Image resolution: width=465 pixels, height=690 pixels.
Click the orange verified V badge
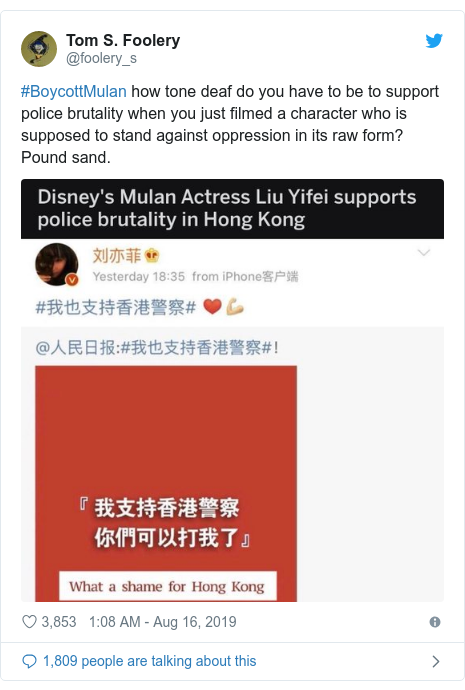click(x=72, y=279)
